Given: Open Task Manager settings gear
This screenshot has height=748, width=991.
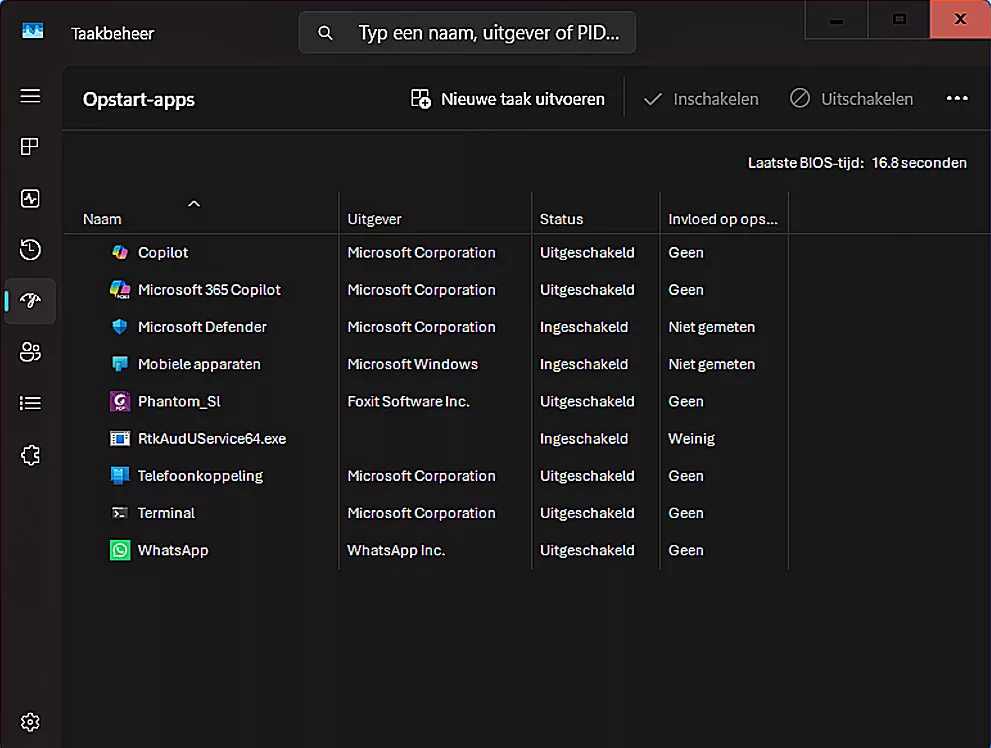Looking at the screenshot, I should [30, 721].
